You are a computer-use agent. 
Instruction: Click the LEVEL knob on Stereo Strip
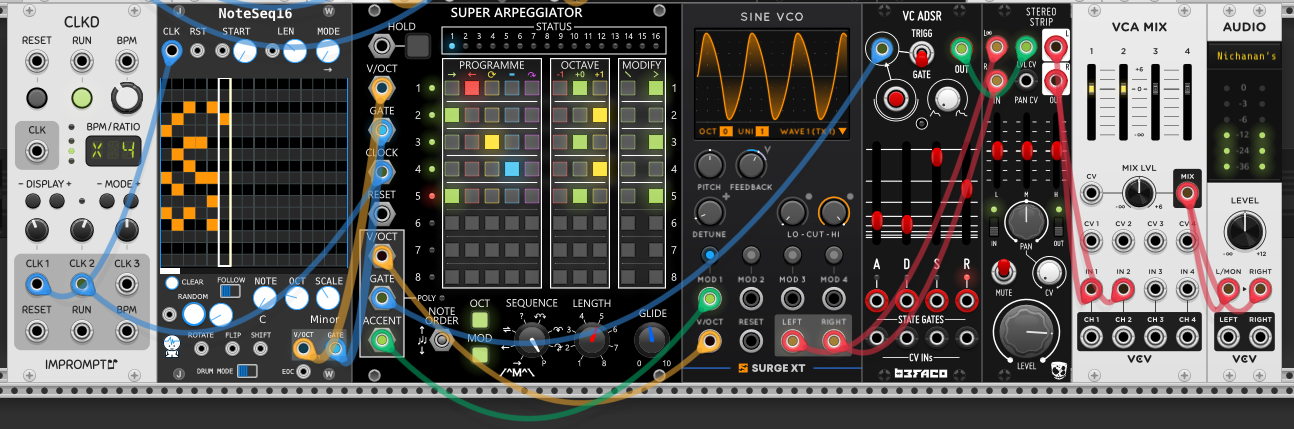(1025, 333)
